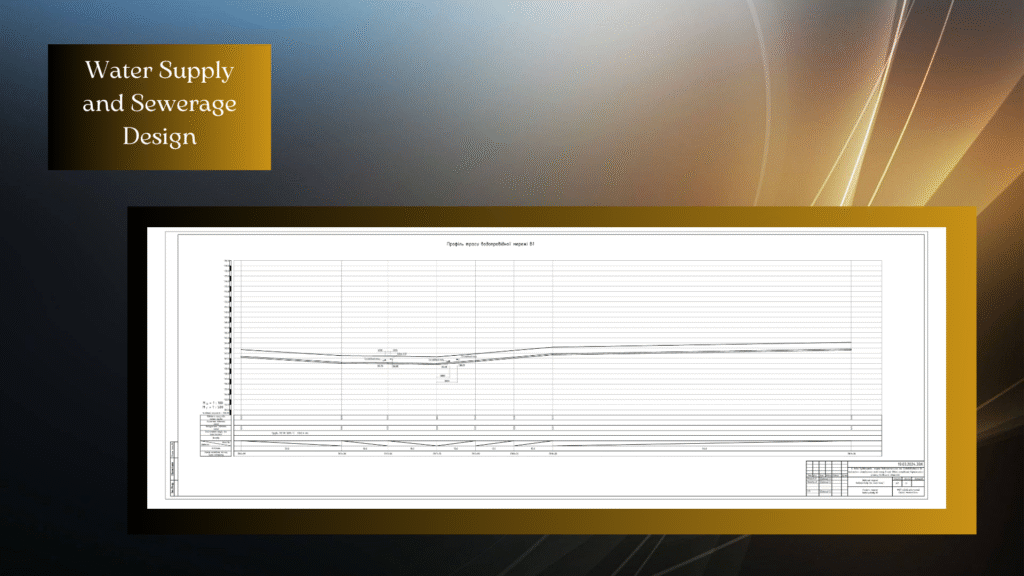Click the last station value at table's end
The height and width of the screenshot is (576, 1024).
tap(850, 453)
